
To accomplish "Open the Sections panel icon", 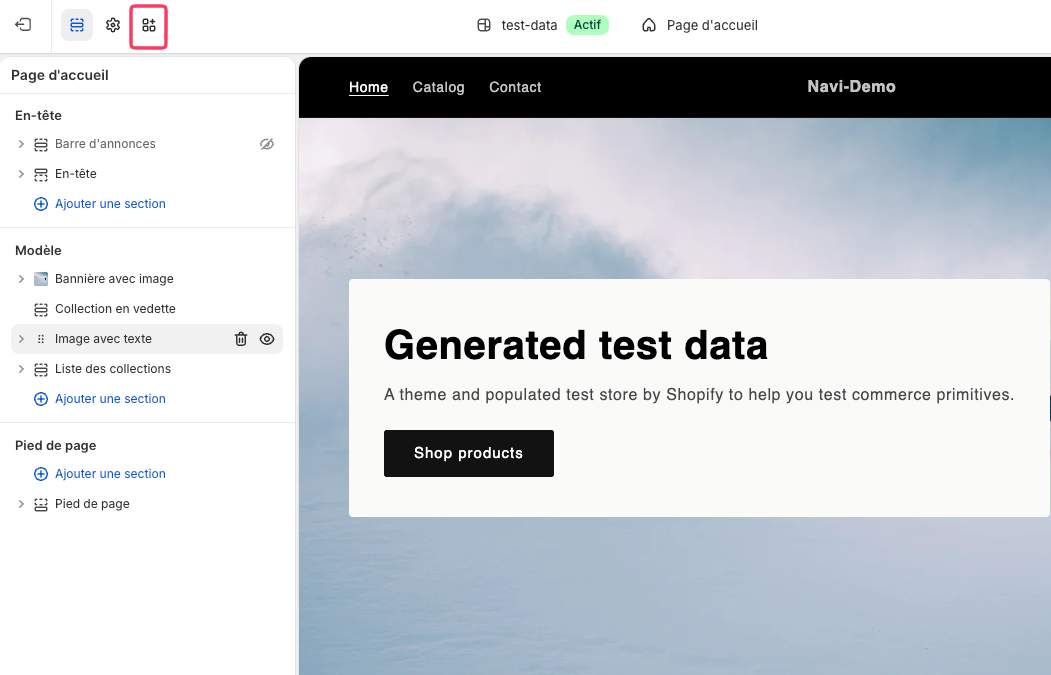I will tap(77, 25).
